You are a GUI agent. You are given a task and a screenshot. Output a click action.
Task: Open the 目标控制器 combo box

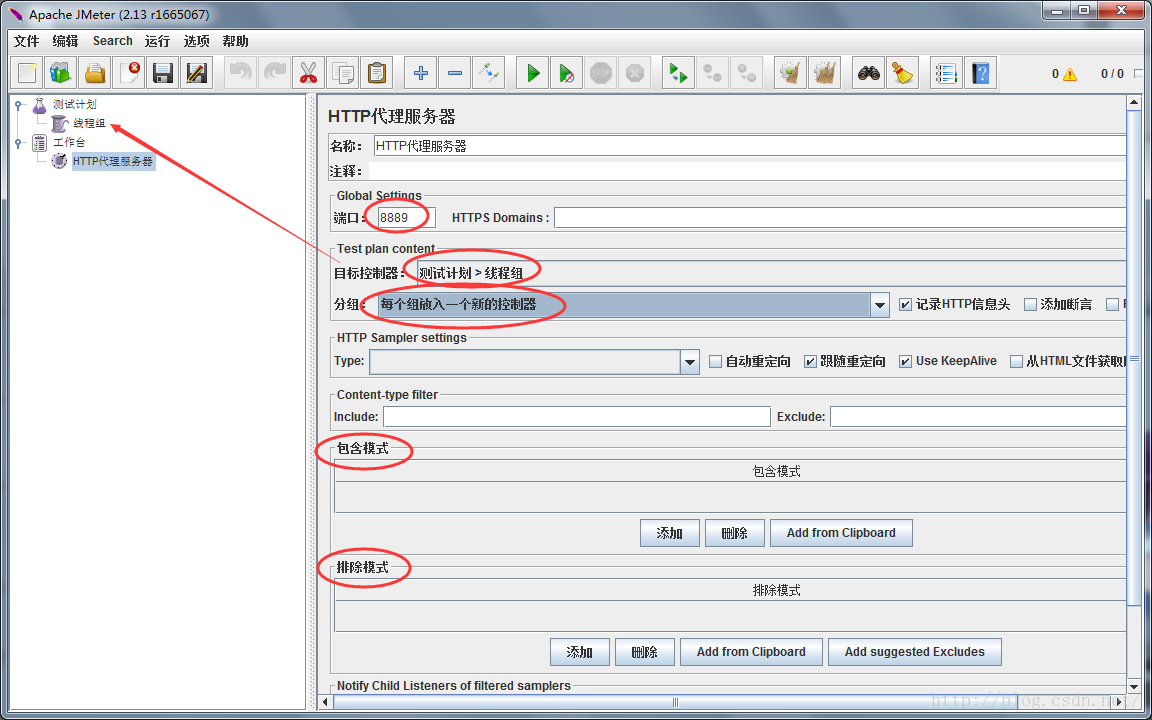pyautogui.click(x=771, y=273)
